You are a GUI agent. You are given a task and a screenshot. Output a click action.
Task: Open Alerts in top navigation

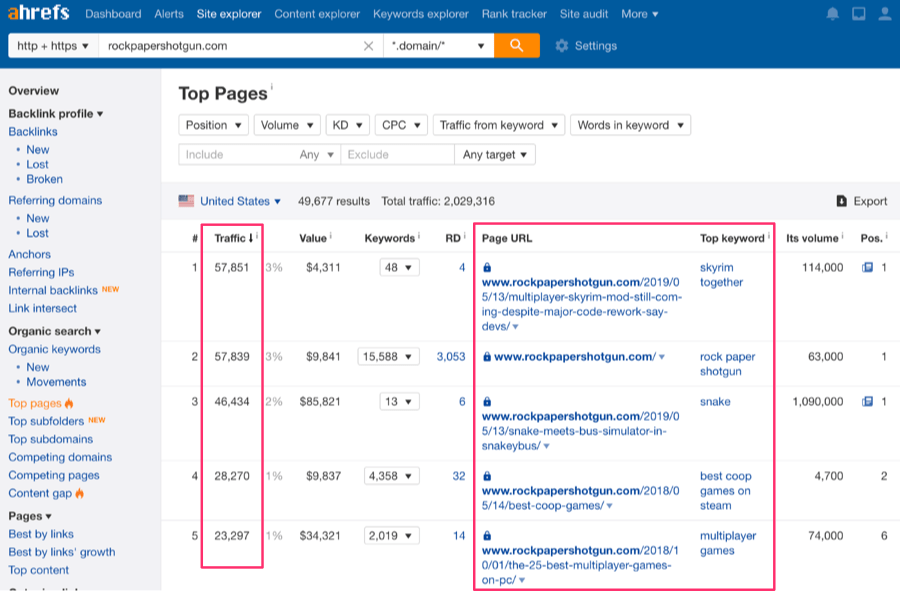(x=169, y=14)
